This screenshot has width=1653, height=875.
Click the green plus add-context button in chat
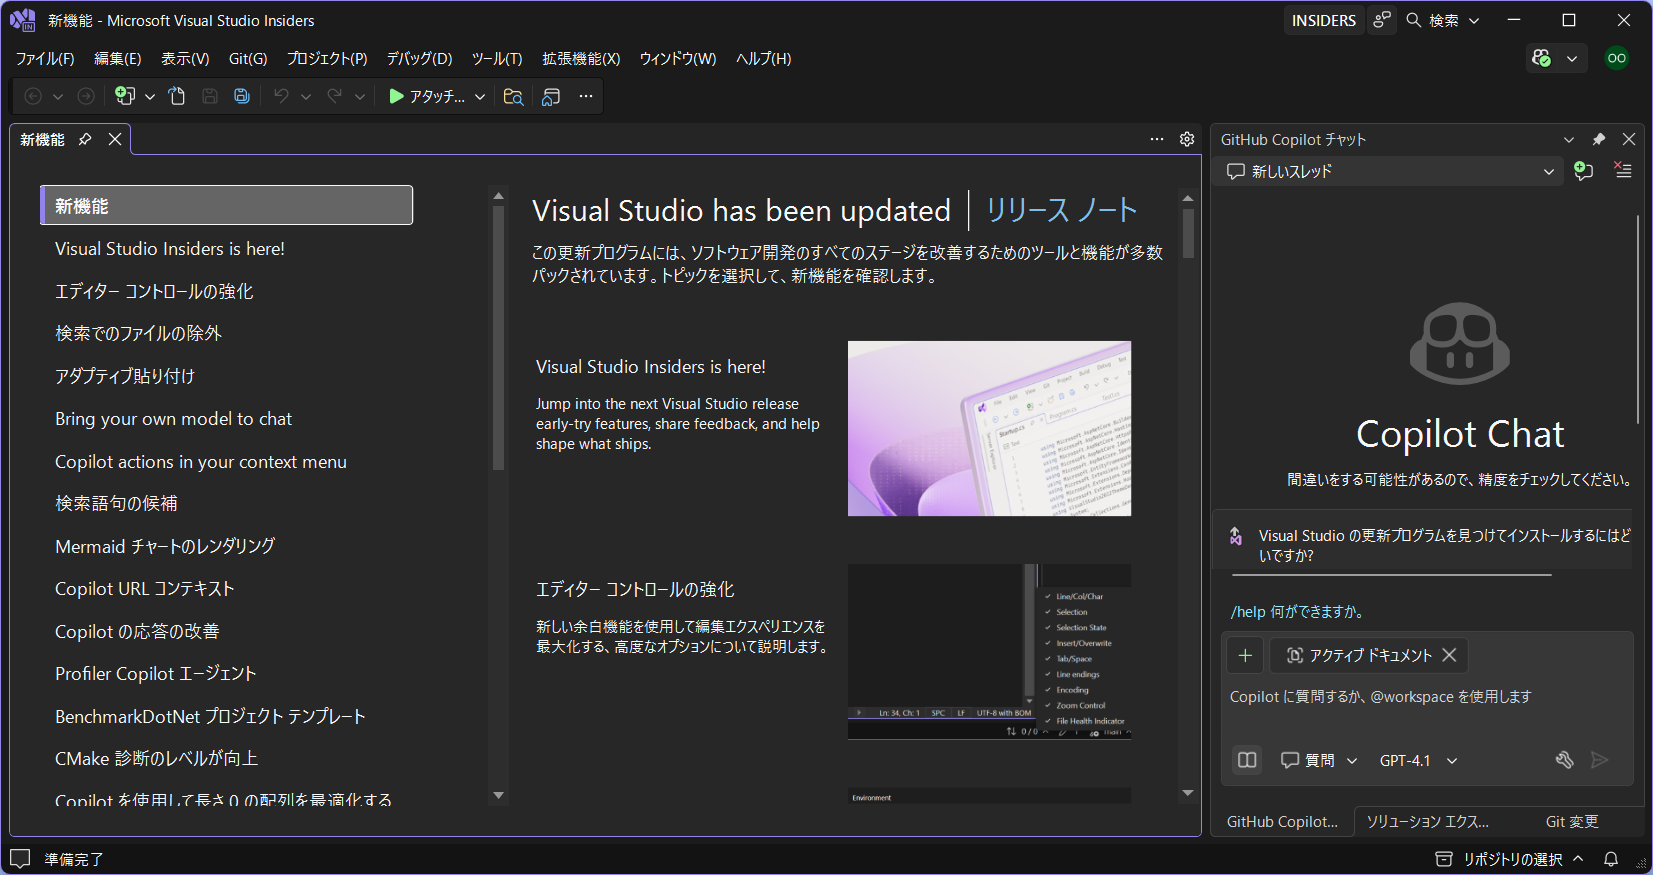[x=1245, y=655]
